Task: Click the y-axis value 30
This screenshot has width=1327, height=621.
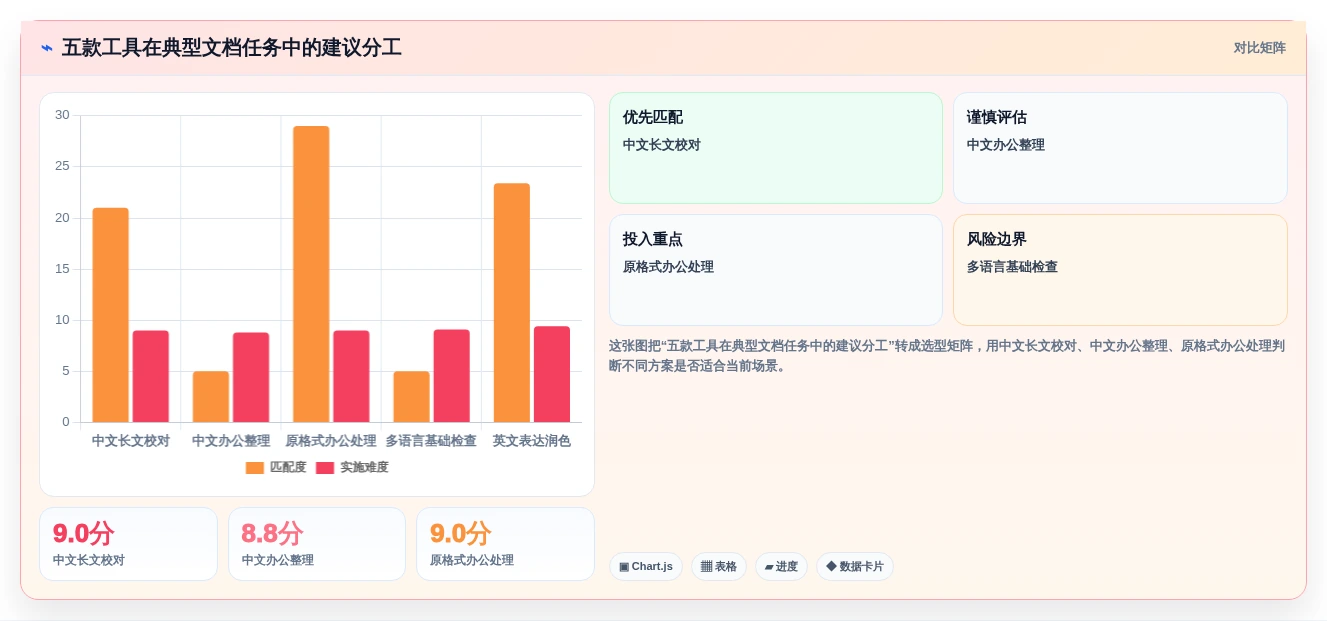Action: (62, 115)
